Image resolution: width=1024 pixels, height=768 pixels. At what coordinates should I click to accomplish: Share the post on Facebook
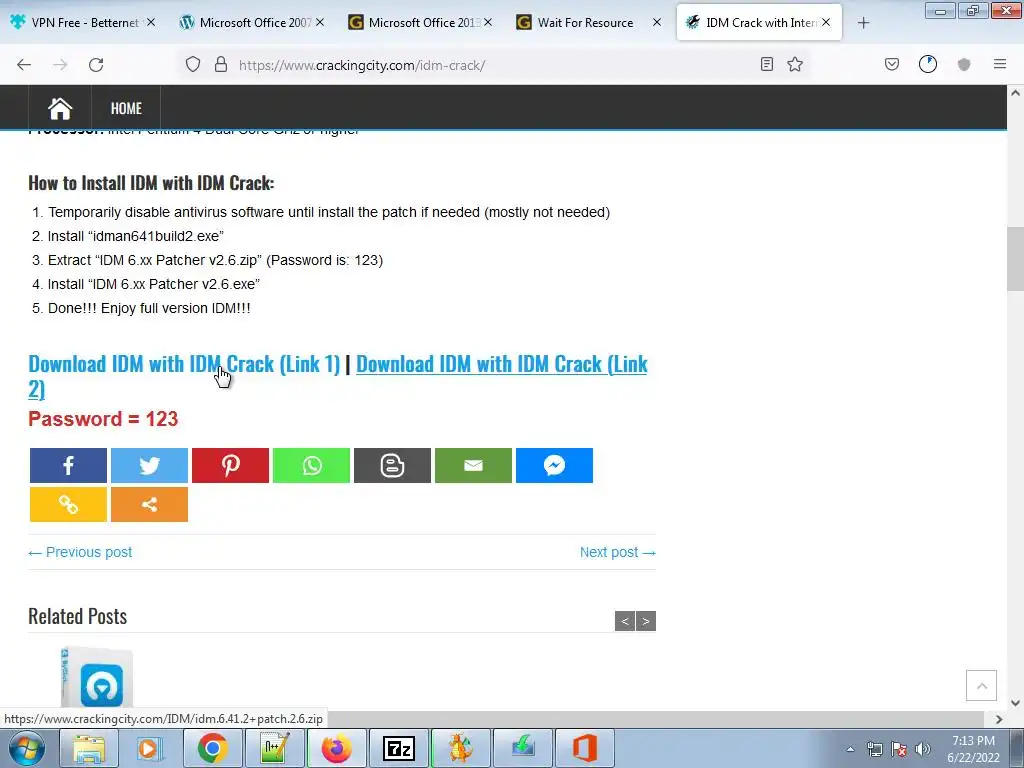click(68, 466)
